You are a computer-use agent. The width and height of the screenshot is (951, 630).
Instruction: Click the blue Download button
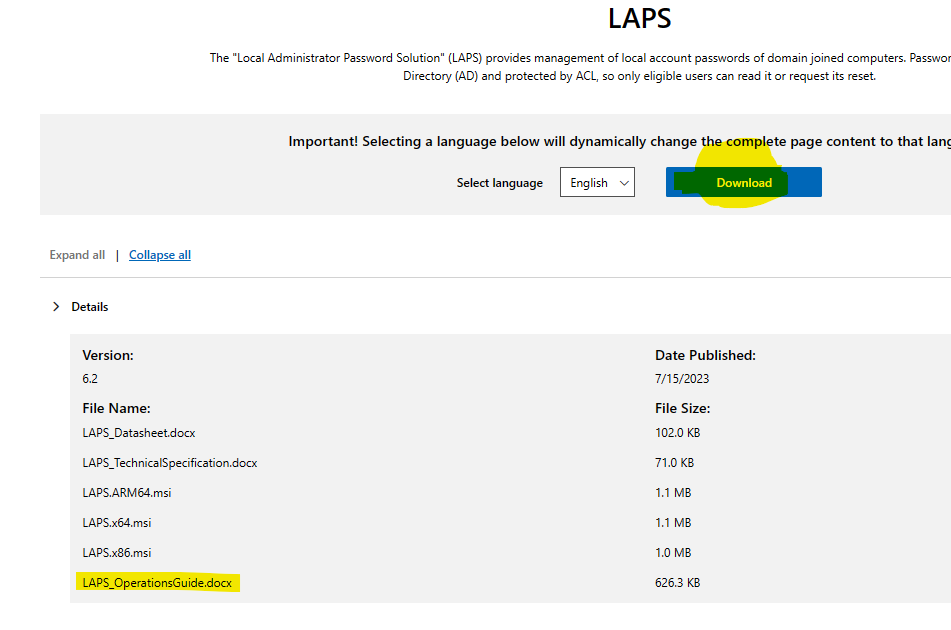744,183
